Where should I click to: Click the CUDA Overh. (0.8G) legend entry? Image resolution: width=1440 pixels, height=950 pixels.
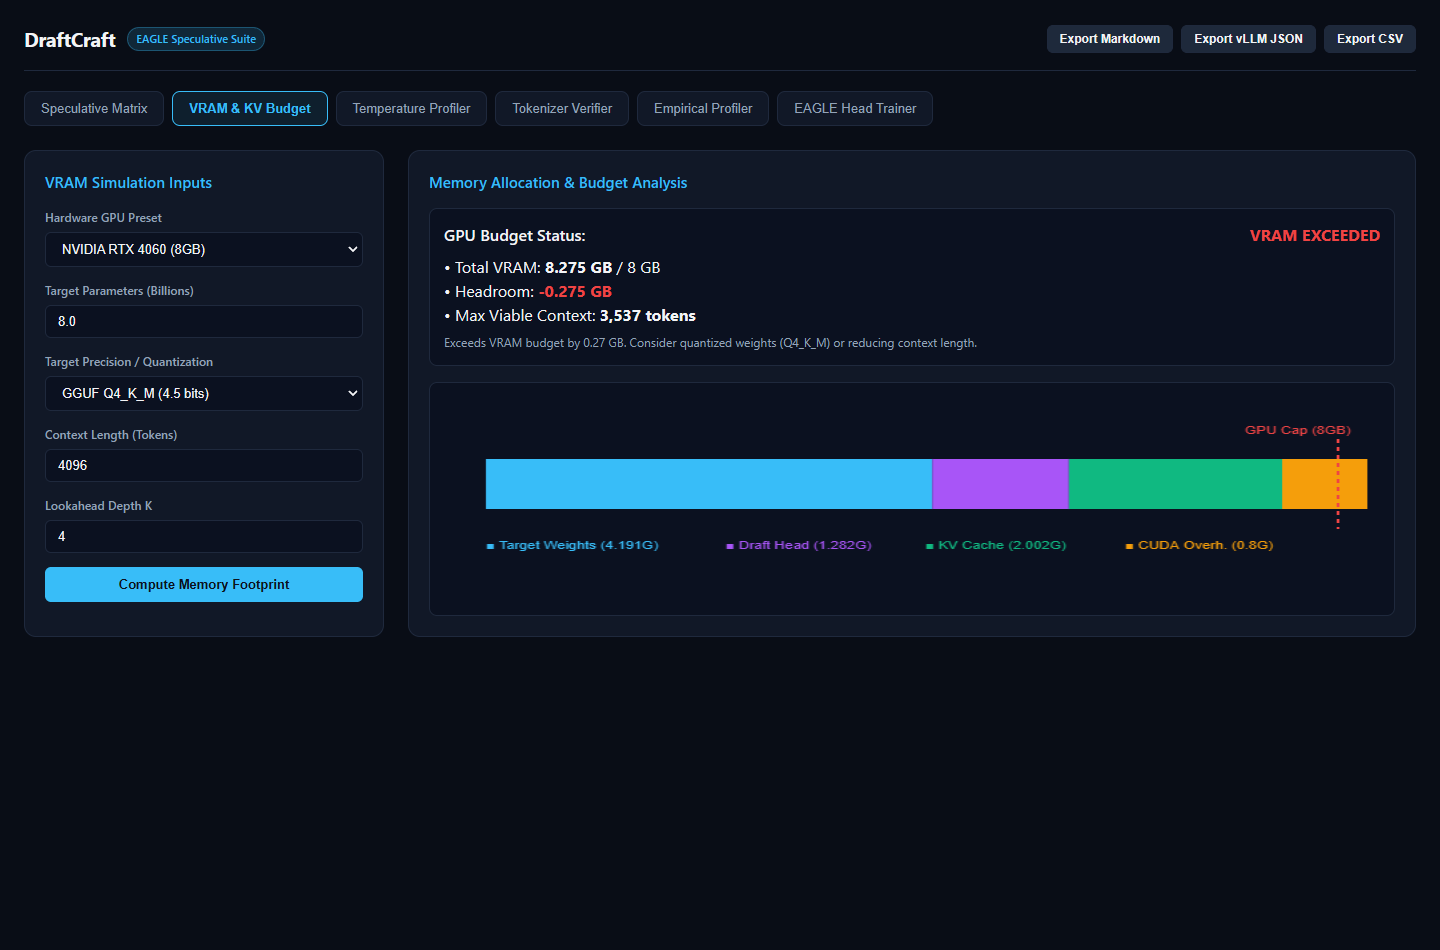tap(1199, 545)
